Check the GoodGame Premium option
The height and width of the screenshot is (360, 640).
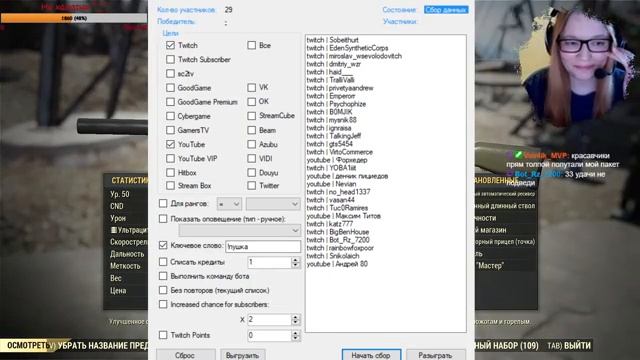[170, 102]
